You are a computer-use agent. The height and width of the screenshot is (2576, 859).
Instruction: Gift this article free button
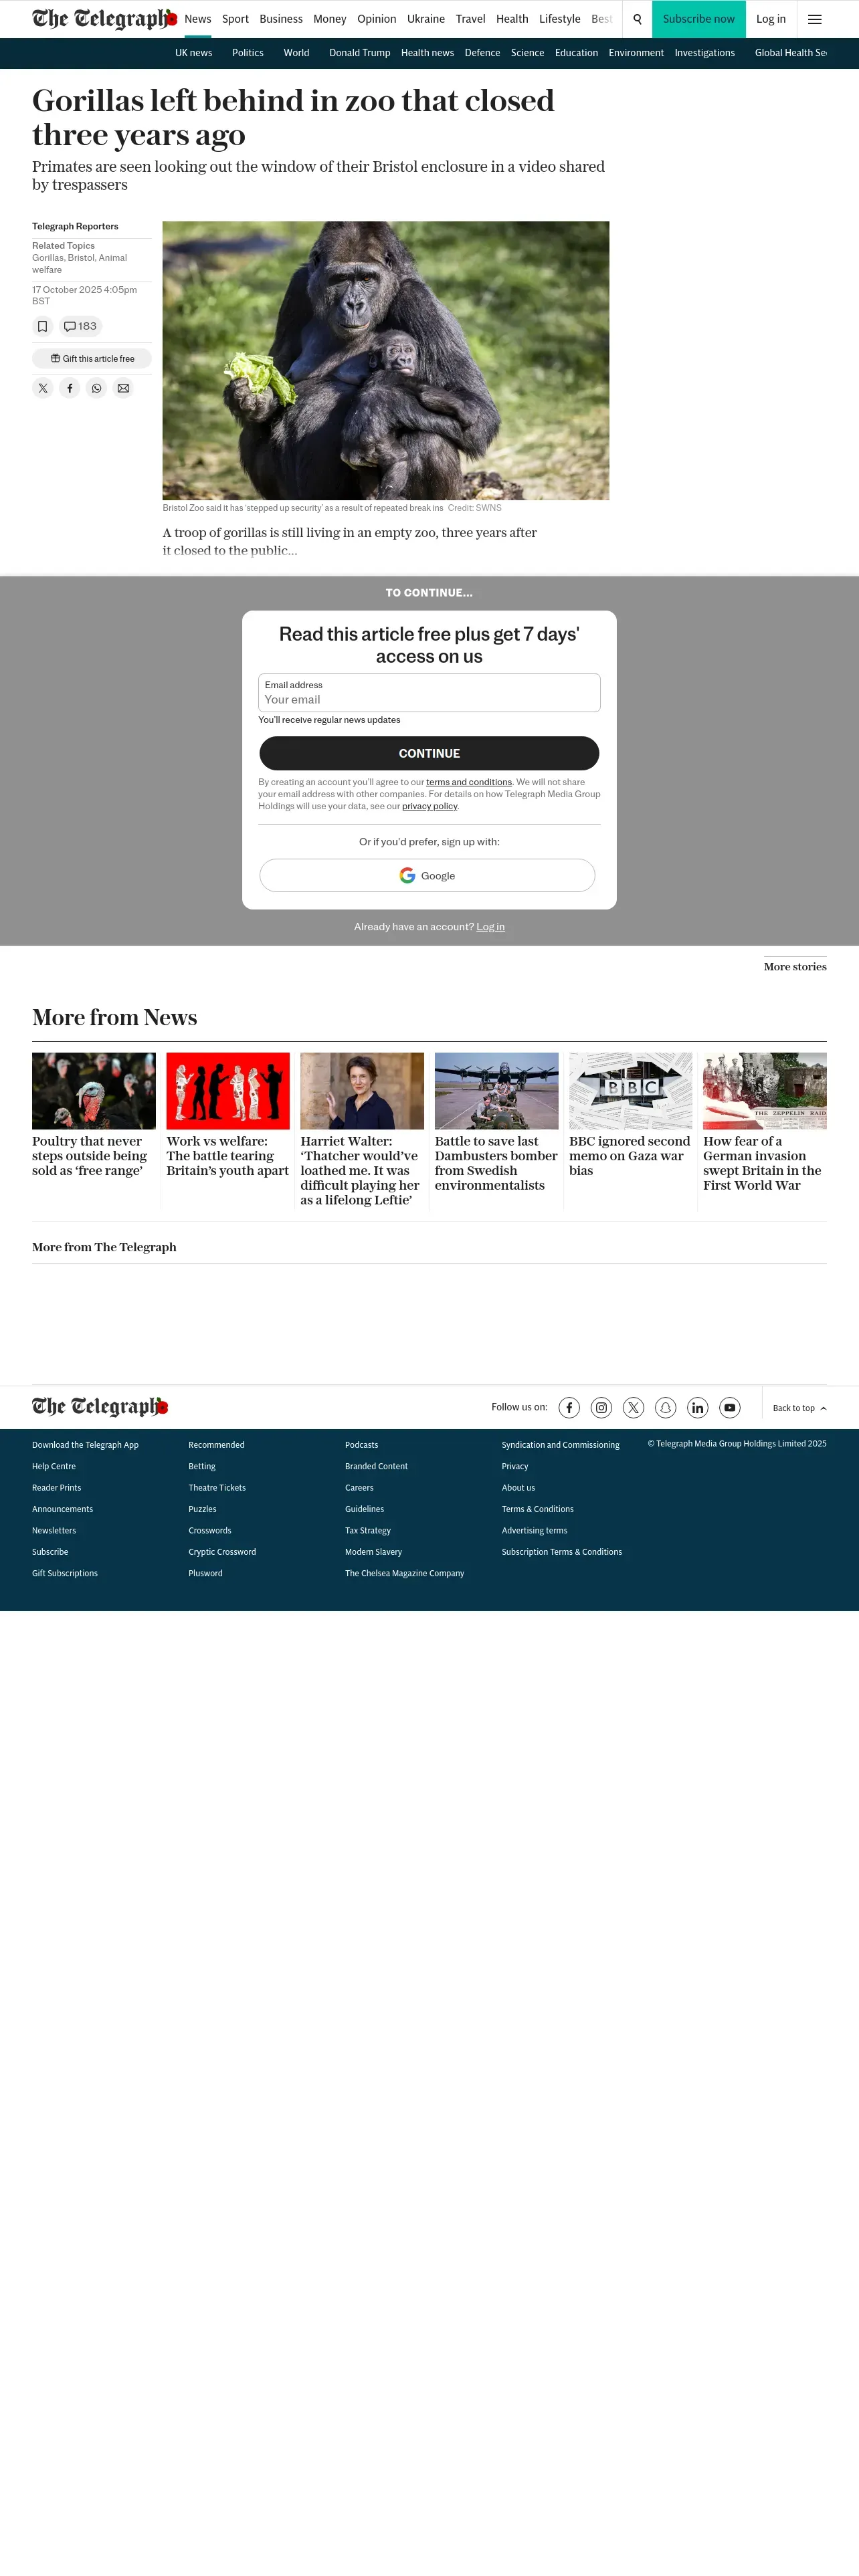[92, 358]
